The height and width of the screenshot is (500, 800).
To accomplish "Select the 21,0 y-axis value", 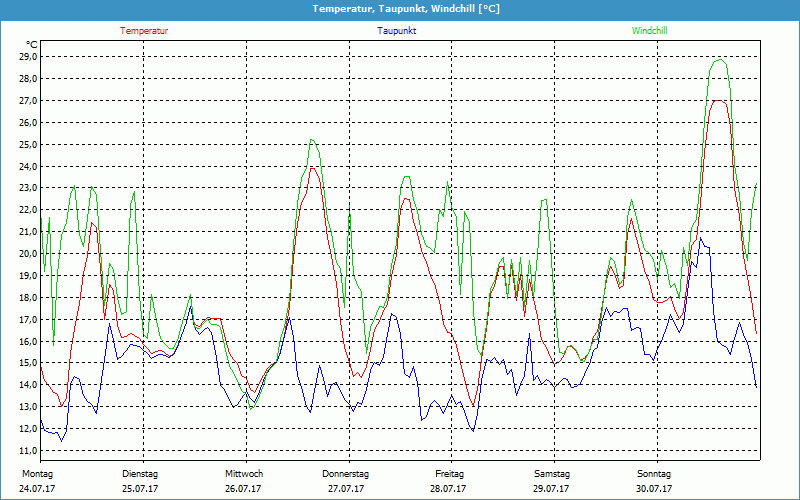I will [28, 232].
